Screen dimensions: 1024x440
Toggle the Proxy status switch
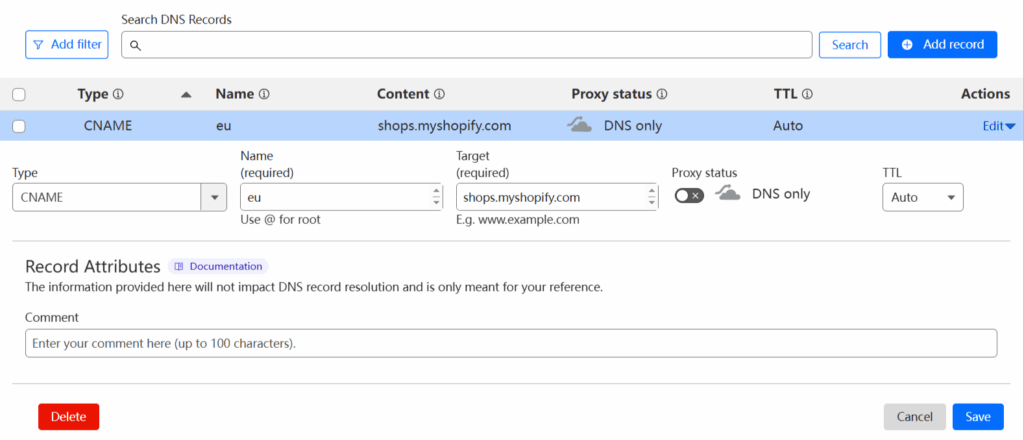(x=689, y=196)
